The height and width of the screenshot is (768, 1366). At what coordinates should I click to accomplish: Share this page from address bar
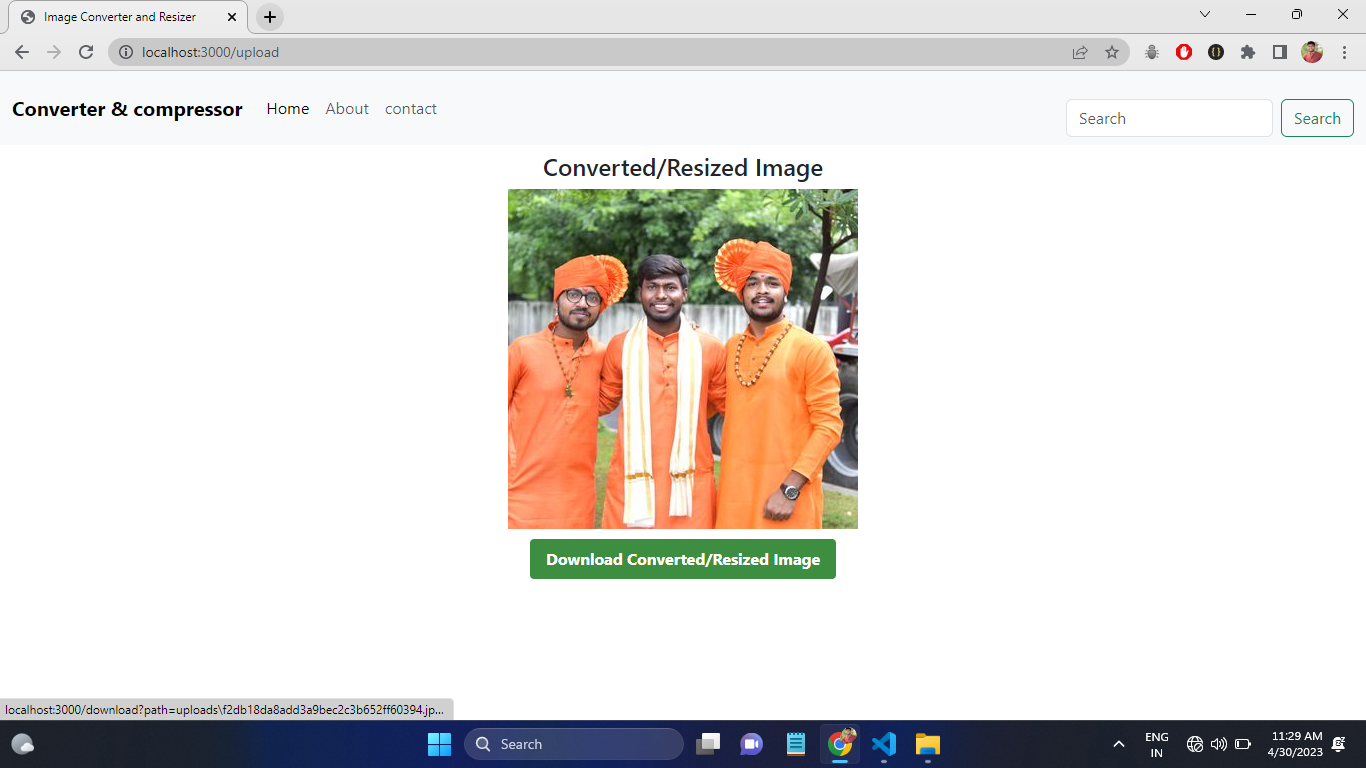[1080, 52]
